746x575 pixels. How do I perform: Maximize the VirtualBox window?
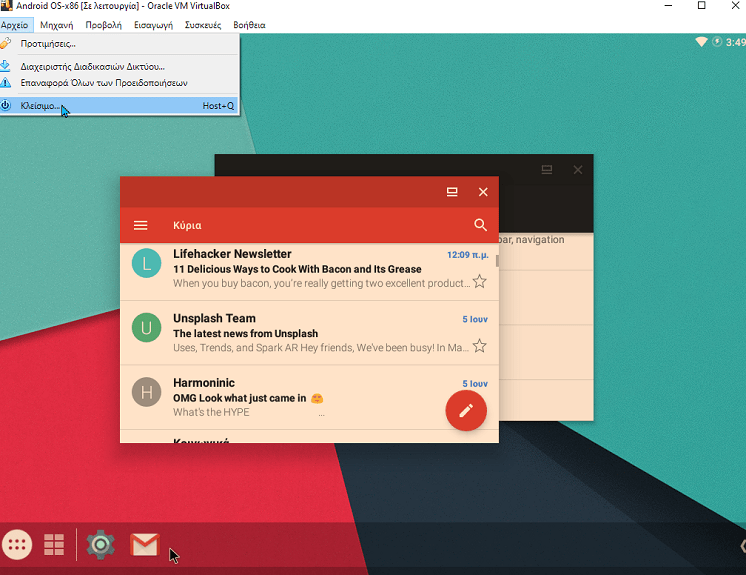coord(701,6)
